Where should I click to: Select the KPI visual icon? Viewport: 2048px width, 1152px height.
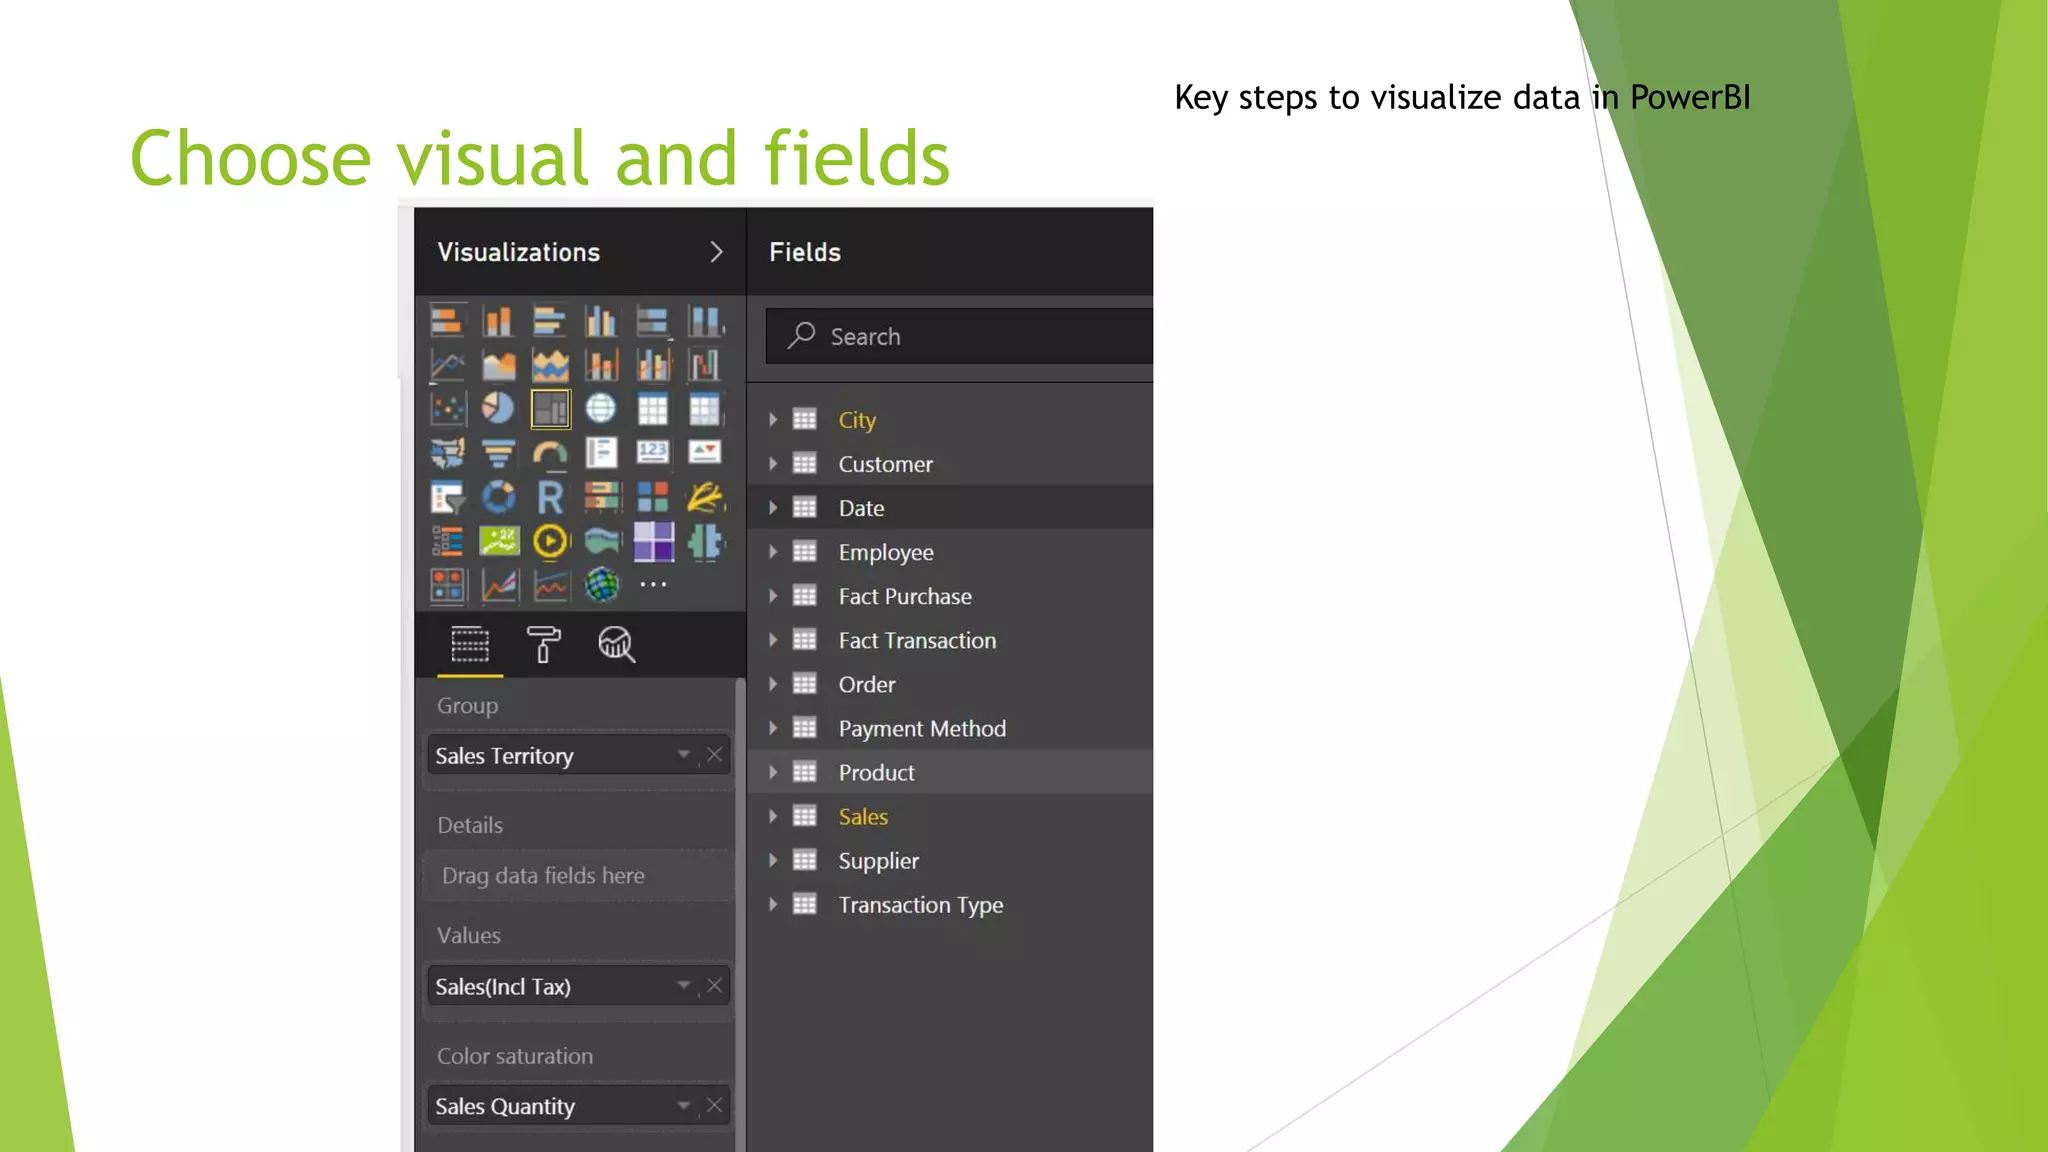click(705, 453)
